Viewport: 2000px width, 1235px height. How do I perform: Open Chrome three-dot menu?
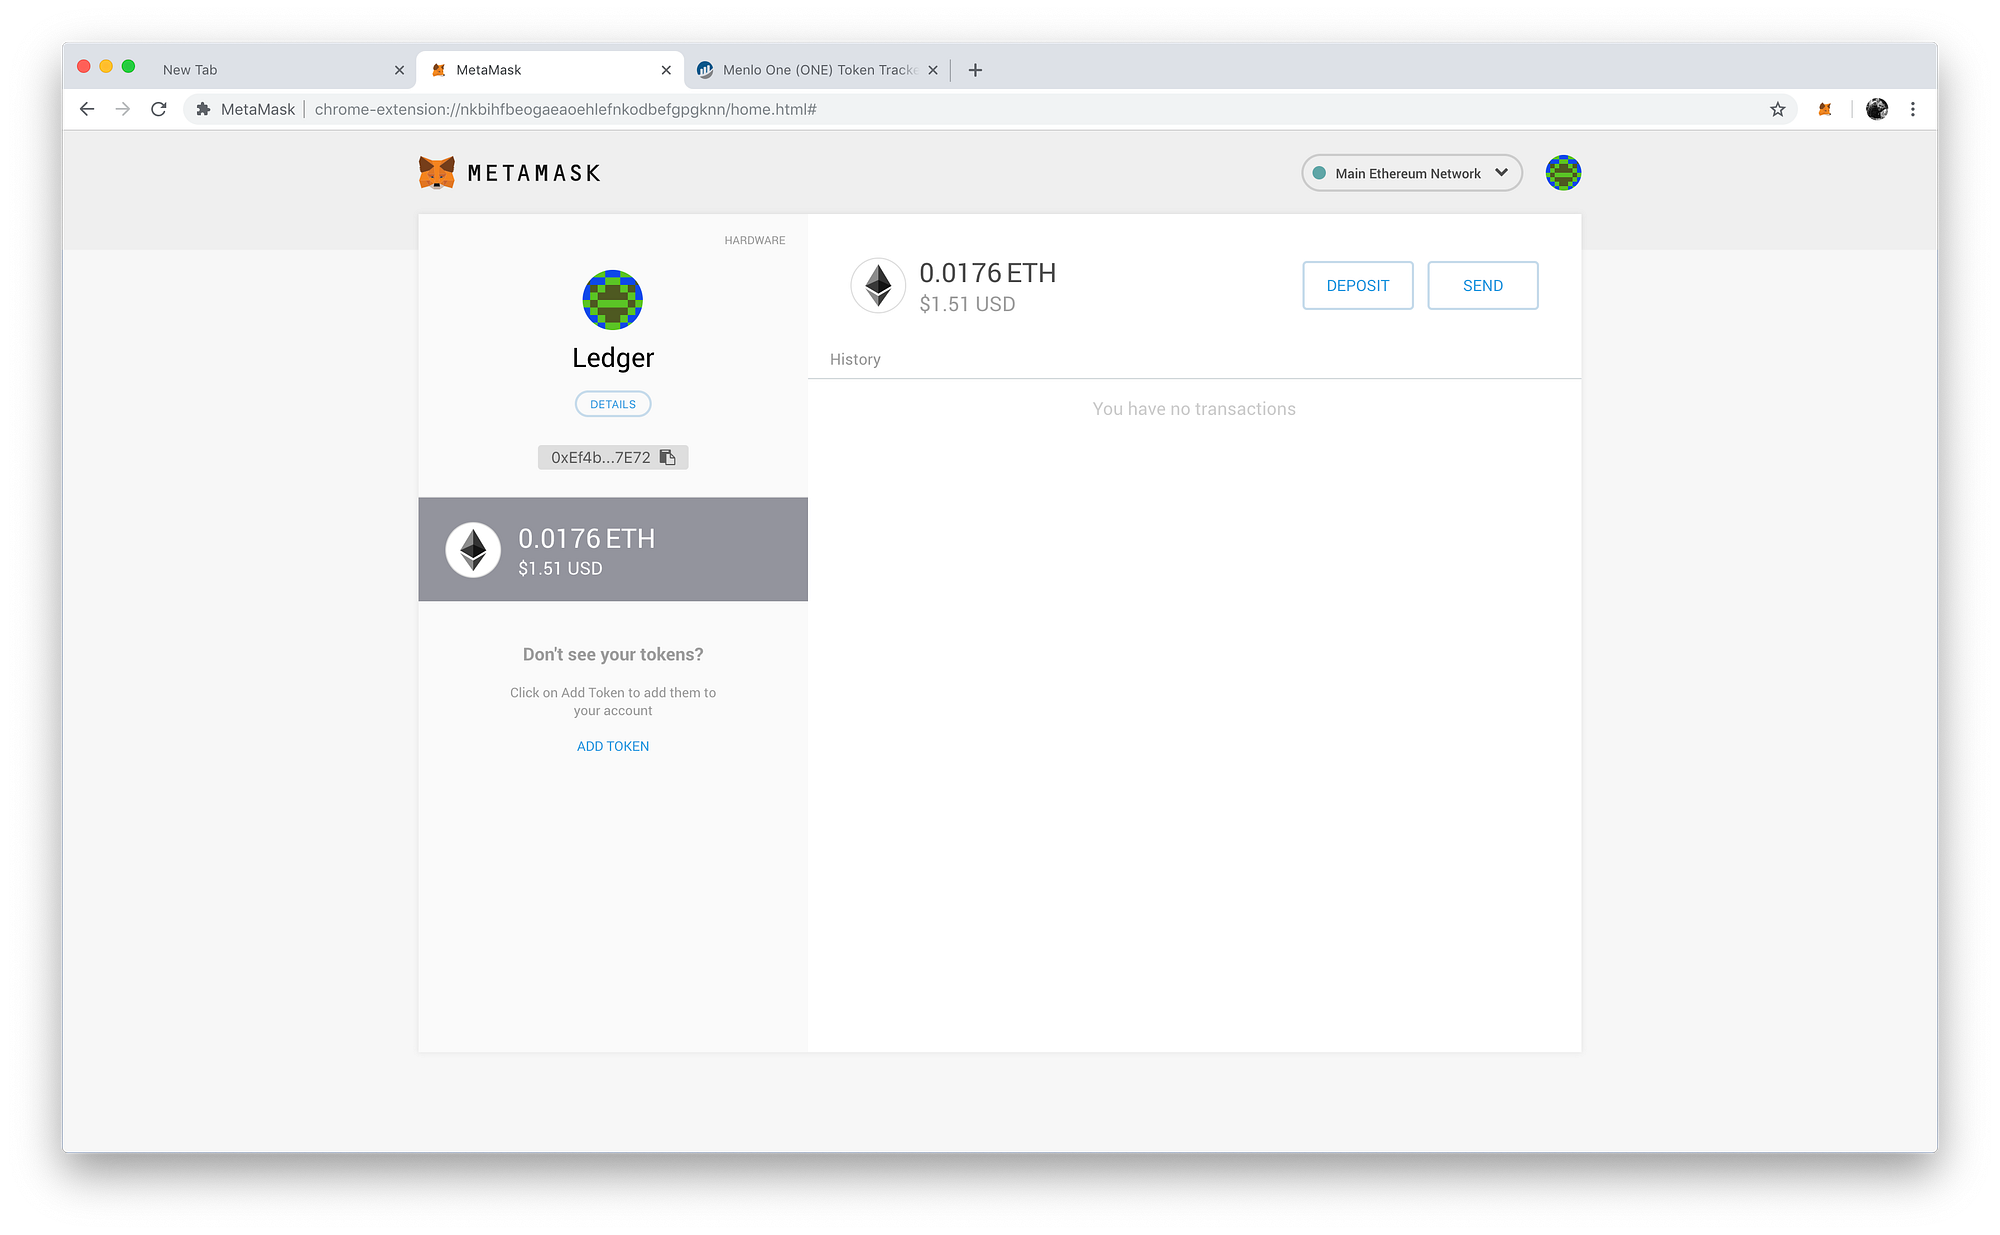pos(1912,109)
